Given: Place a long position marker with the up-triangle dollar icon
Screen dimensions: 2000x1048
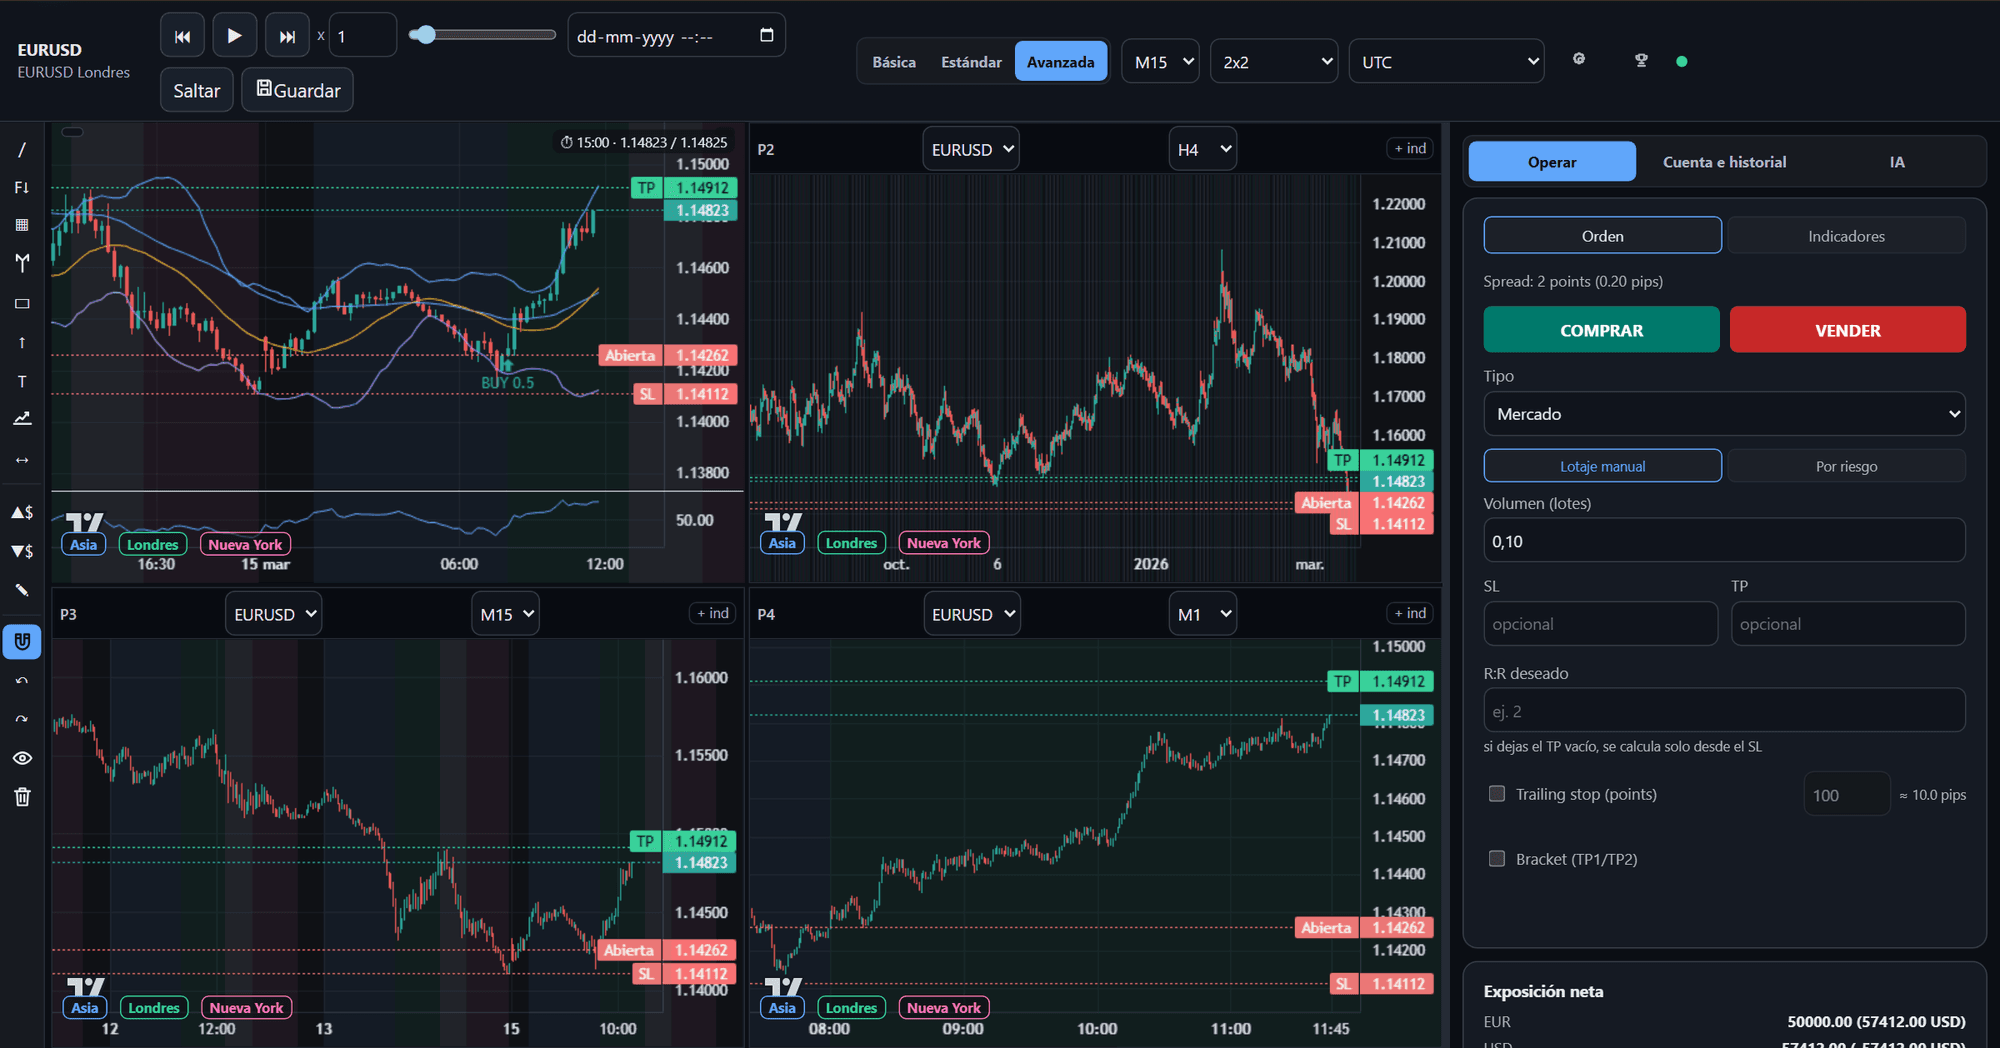Looking at the screenshot, I should pos(22,512).
